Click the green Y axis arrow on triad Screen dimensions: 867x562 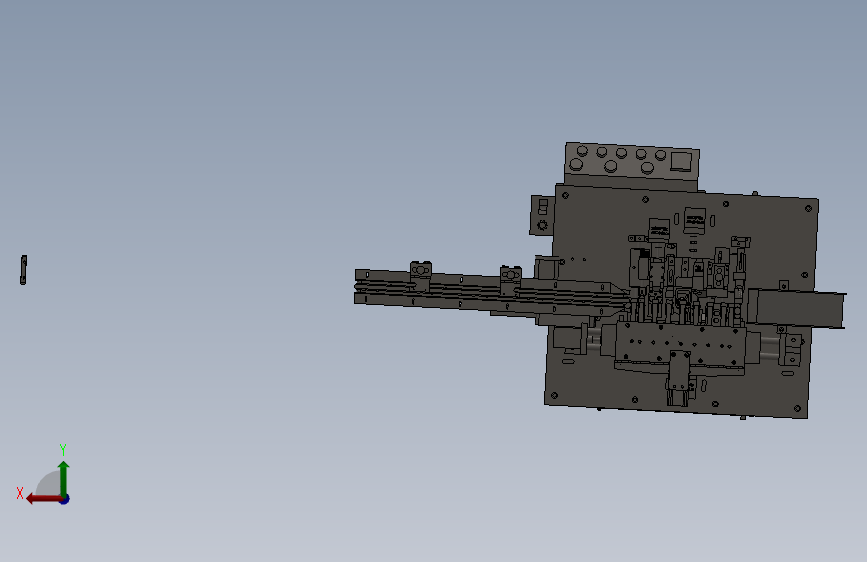64,477
